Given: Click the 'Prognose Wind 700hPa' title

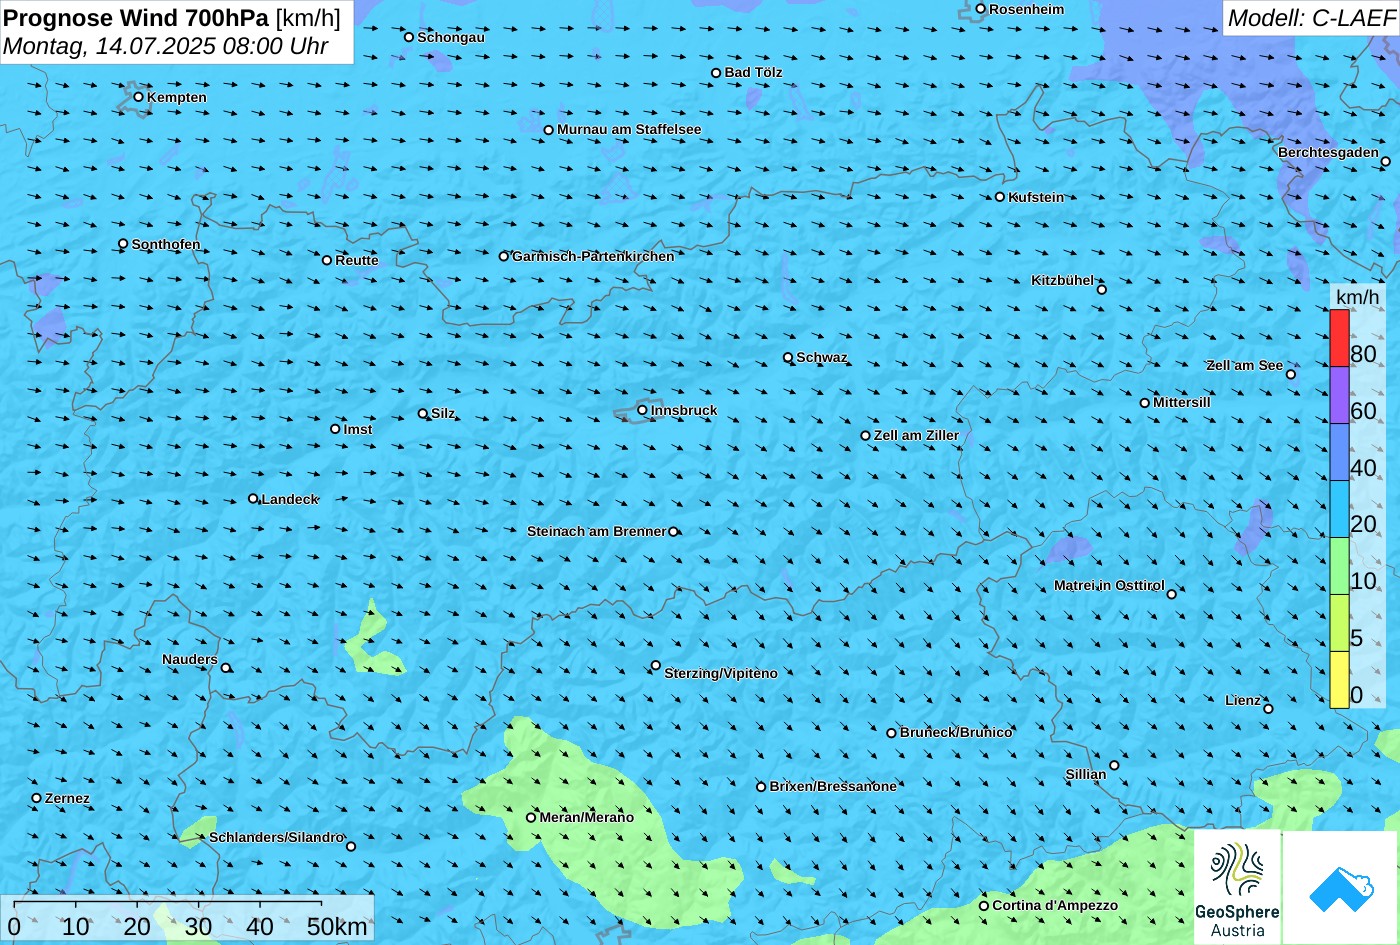Looking at the screenshot, I should (x=136, y=18).
